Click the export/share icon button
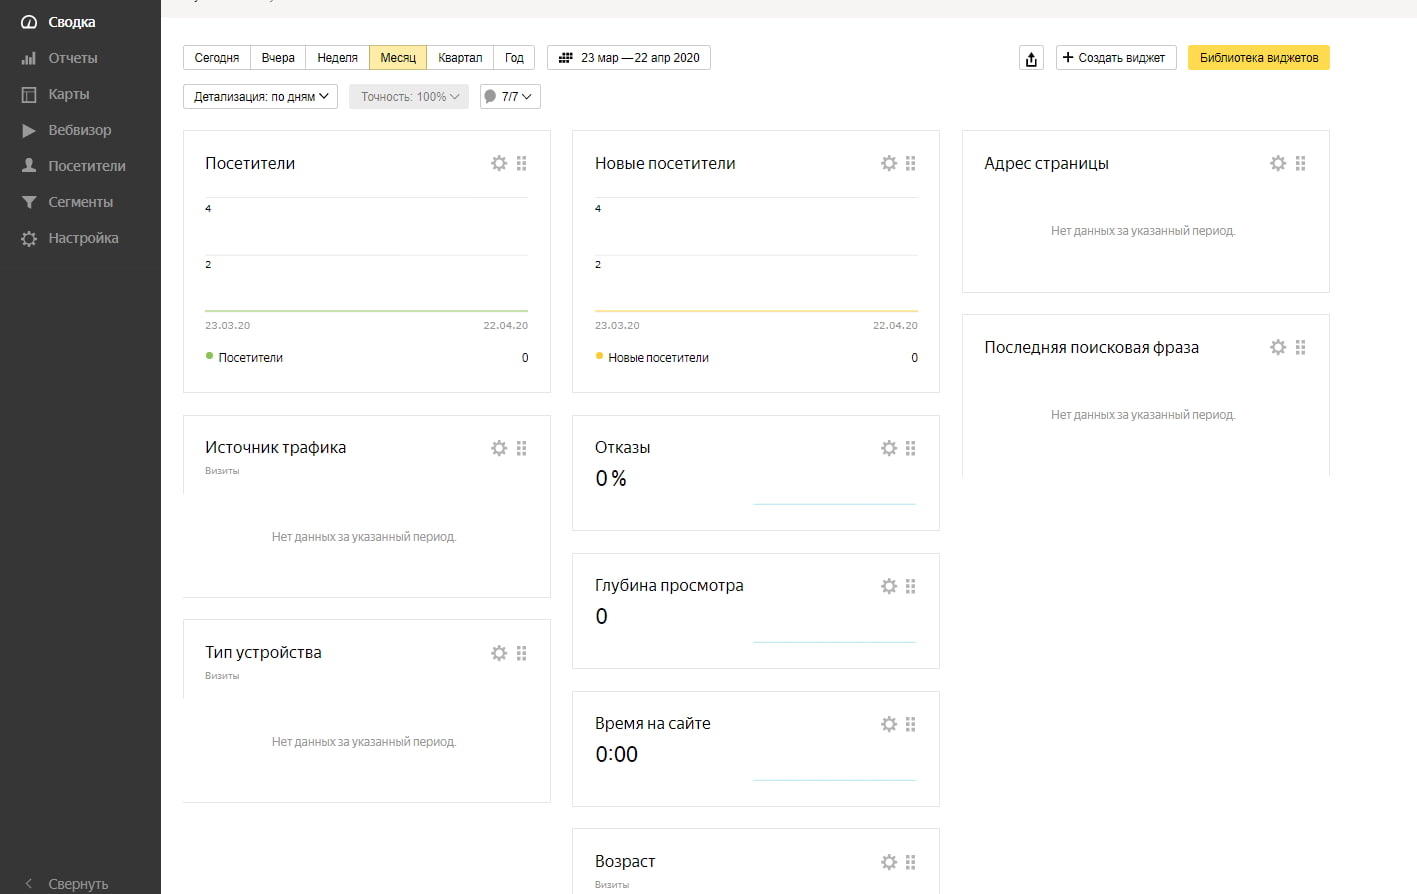Image resolution: width=1417 pixels, height=894 pixels. (x=1031, y=58)
